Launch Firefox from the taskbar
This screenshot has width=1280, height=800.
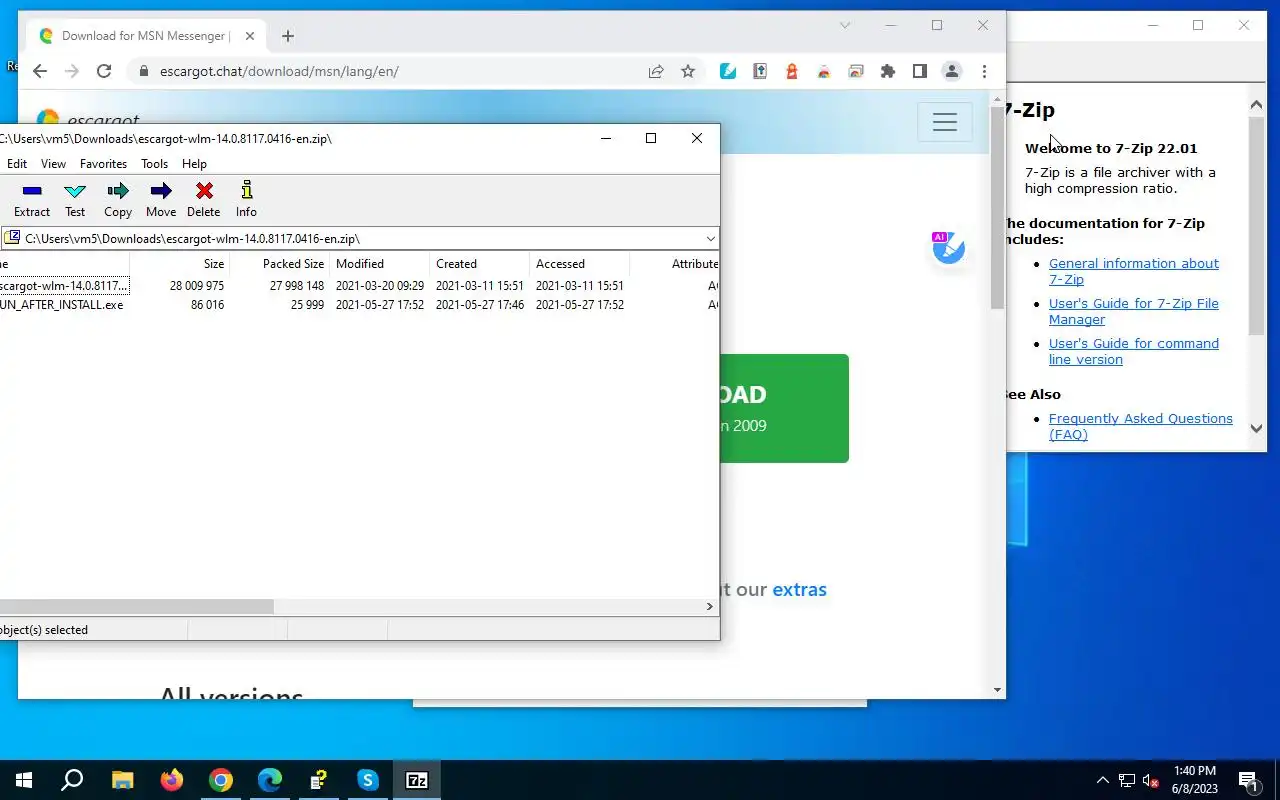[172, 780]
